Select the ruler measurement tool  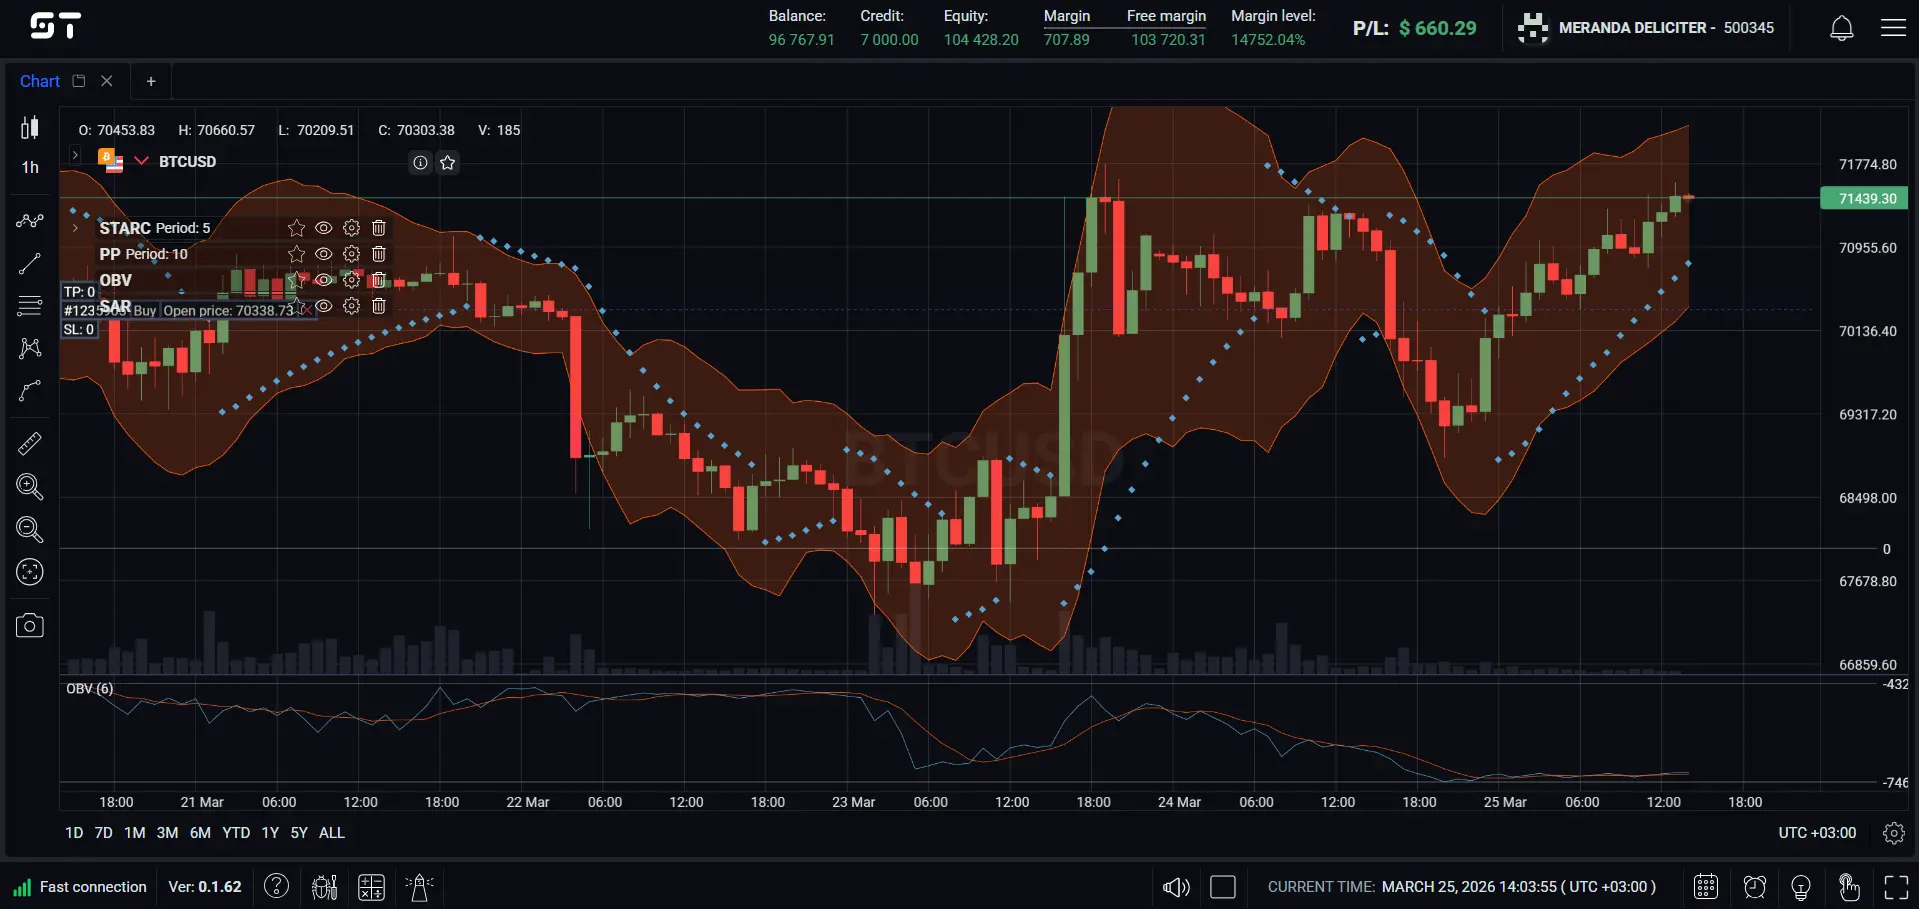(29, 443)
